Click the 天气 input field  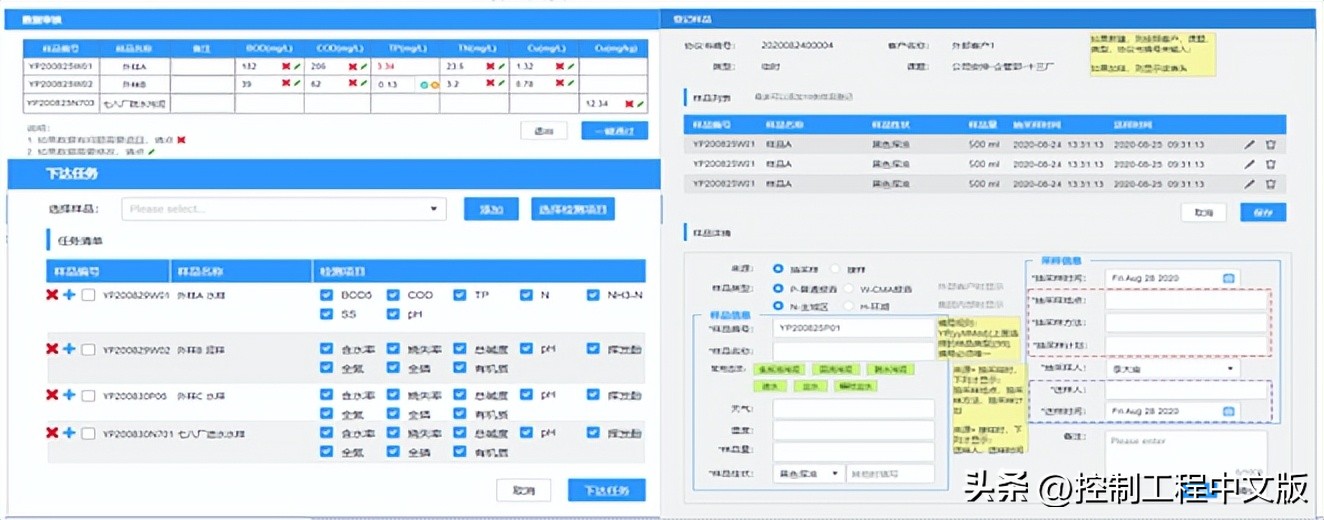(x=853, y=408)
